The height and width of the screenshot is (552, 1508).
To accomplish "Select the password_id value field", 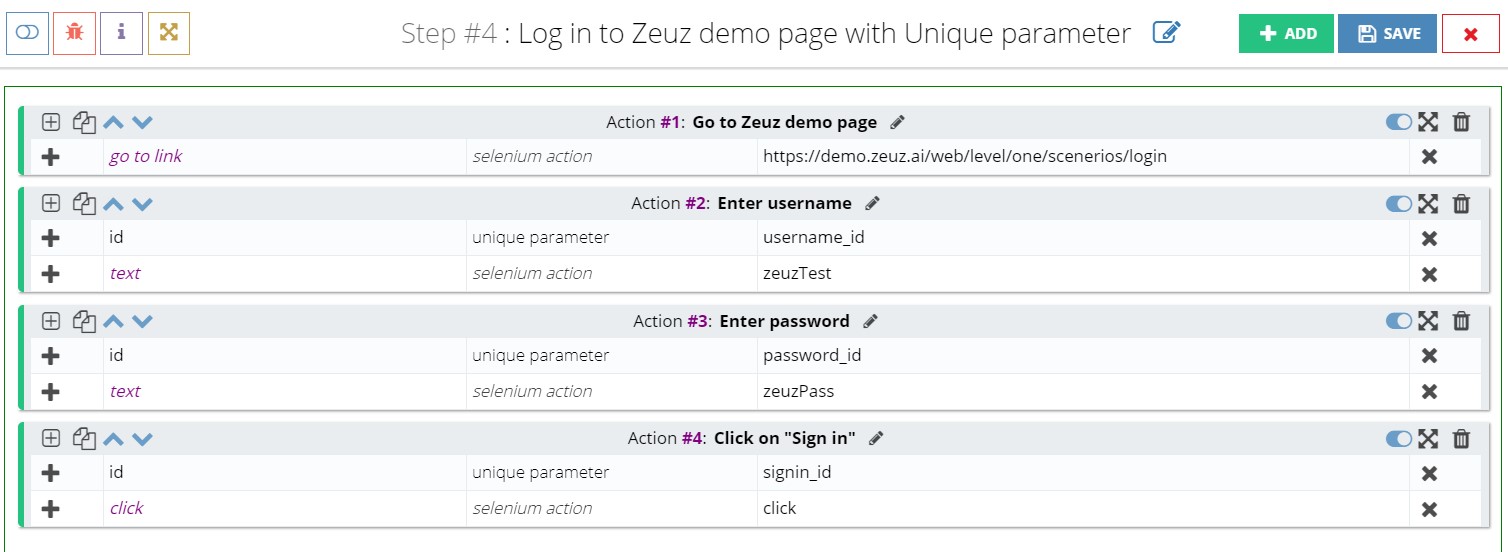I will click(1081, 355).
